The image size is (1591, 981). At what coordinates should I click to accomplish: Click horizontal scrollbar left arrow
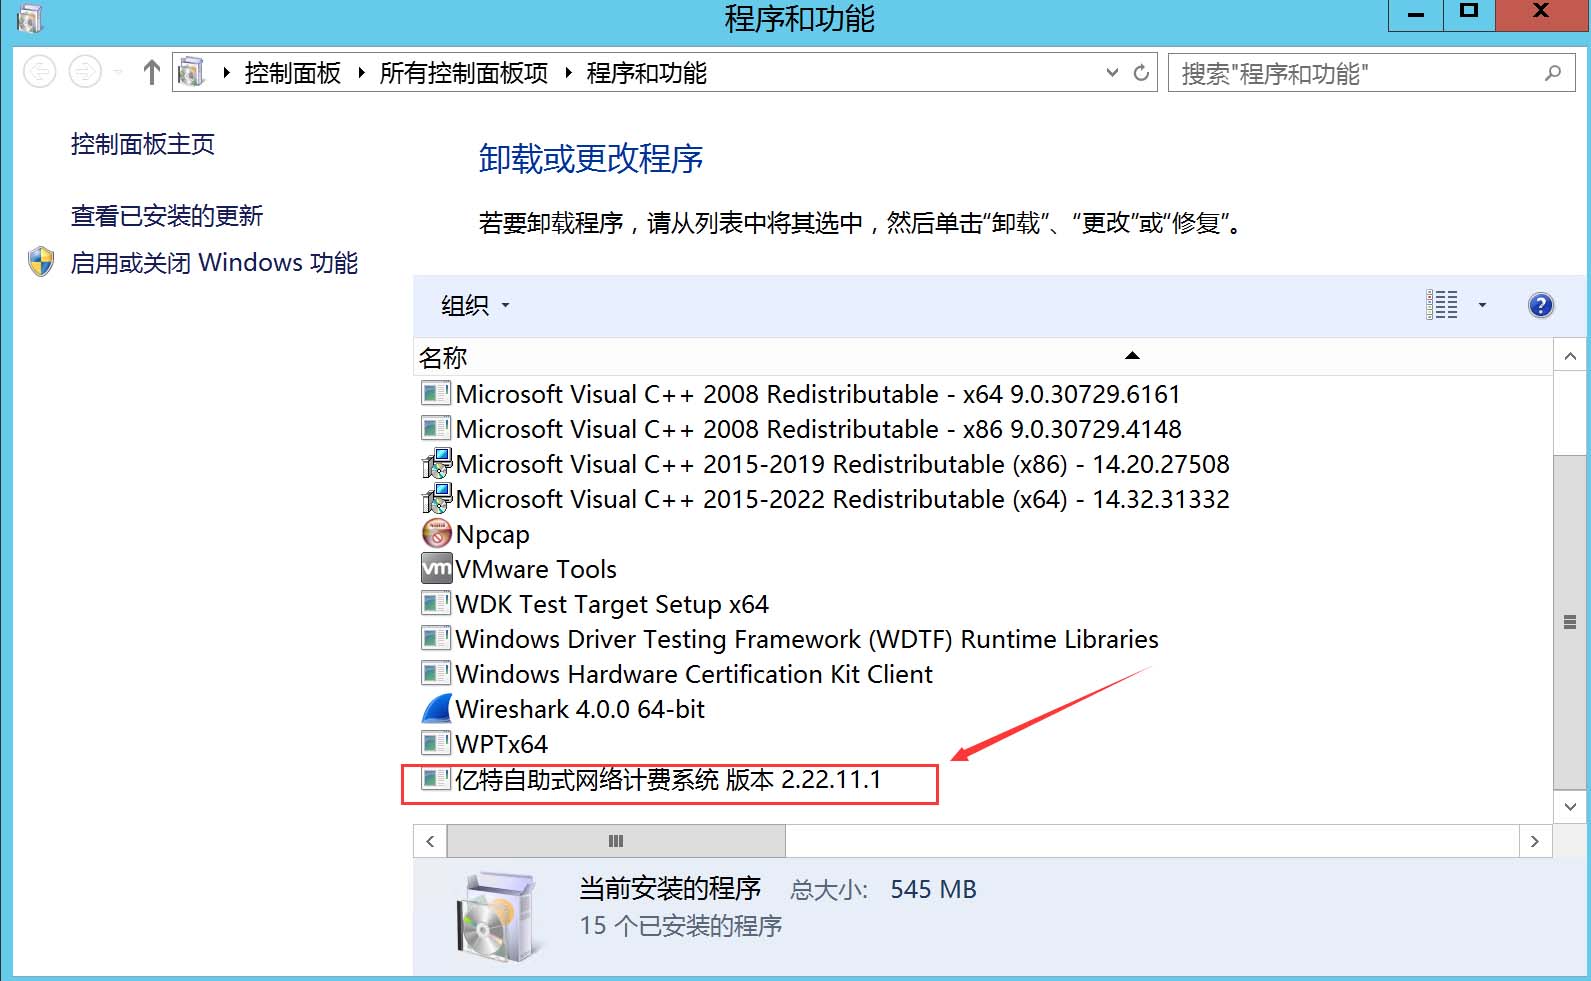tap(430, 841)
